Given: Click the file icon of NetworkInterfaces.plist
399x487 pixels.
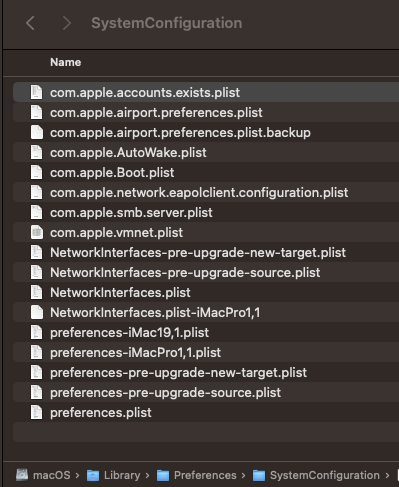Looking at the screenshot, I should [36, 292].
